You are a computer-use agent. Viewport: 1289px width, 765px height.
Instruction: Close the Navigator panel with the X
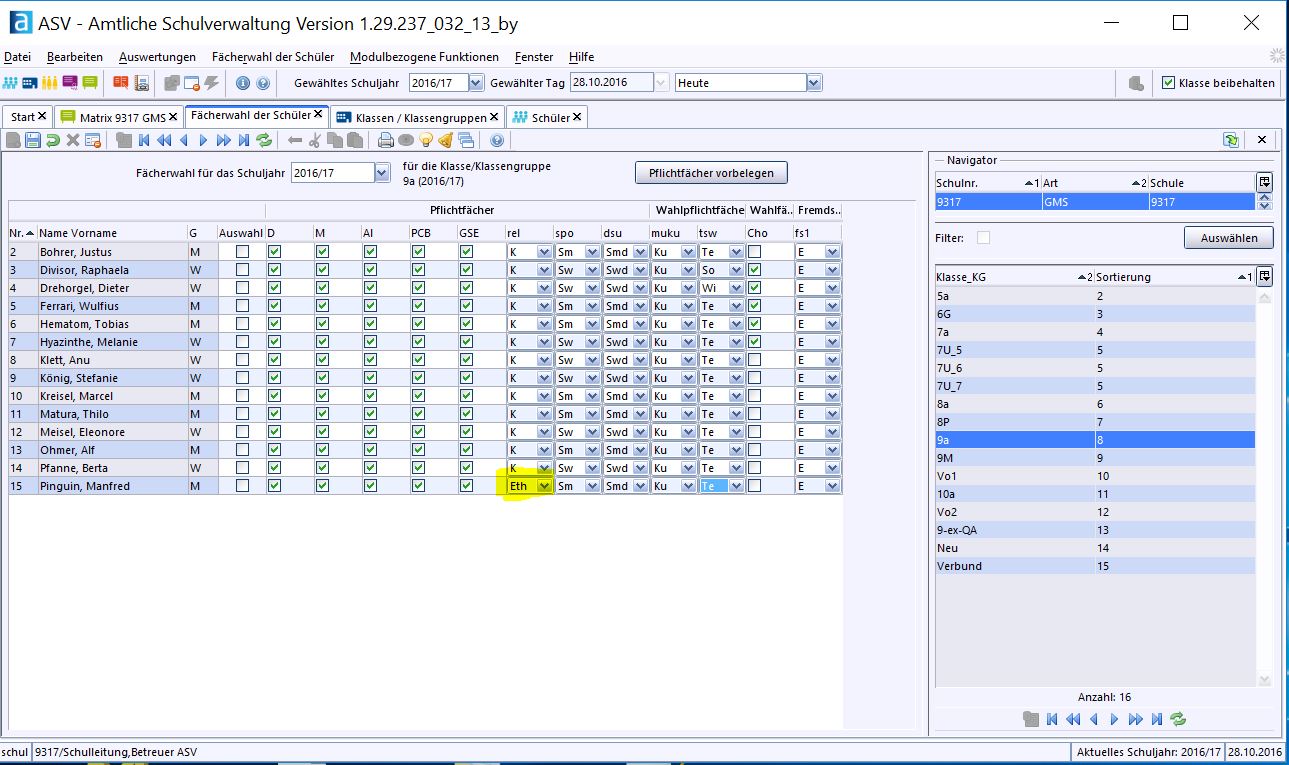click(x=1262, y=141)
